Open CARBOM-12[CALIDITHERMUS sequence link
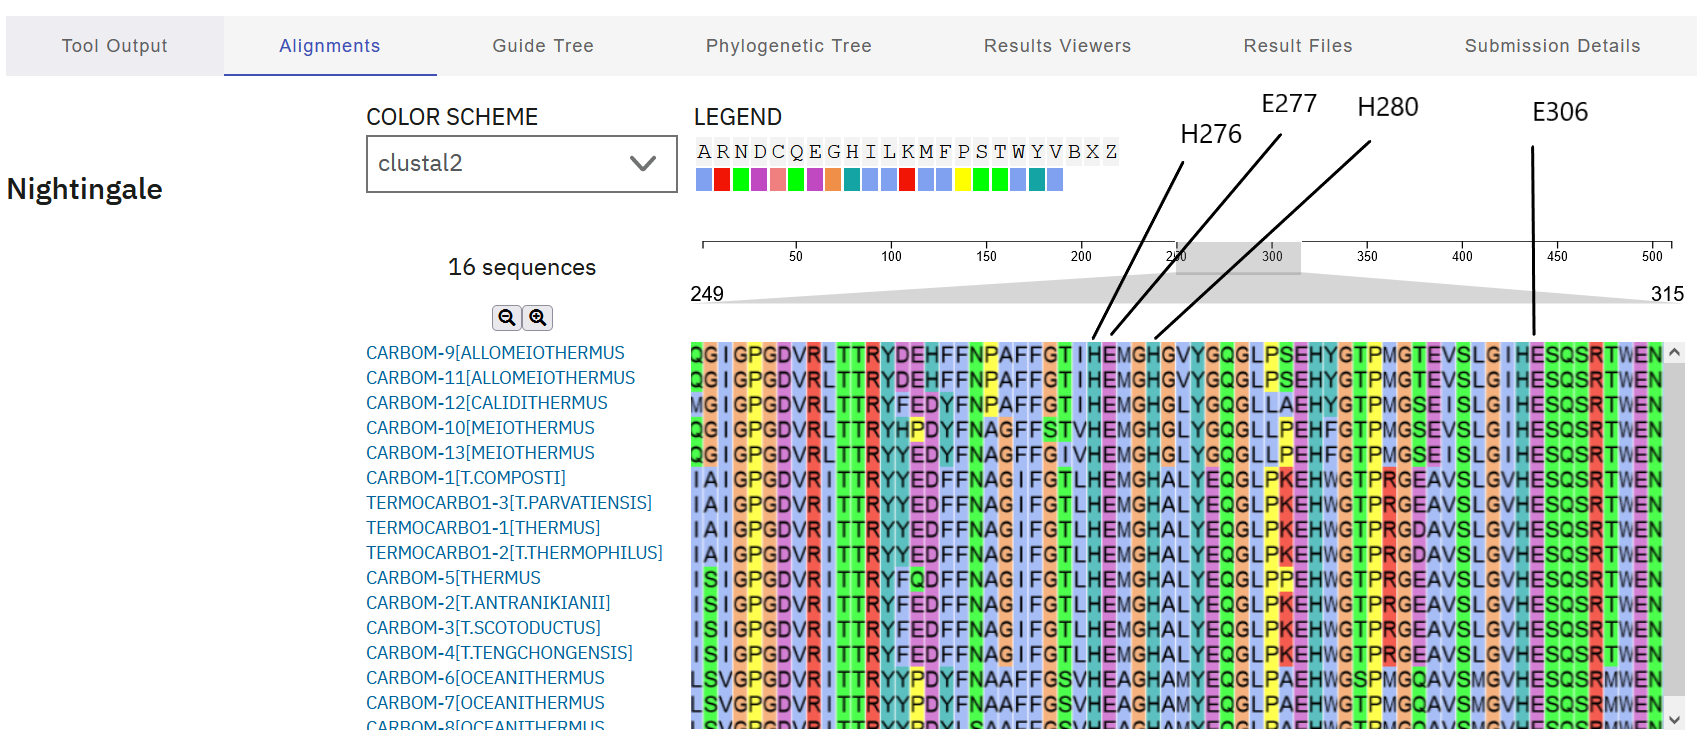 click(x=487, y=403)
